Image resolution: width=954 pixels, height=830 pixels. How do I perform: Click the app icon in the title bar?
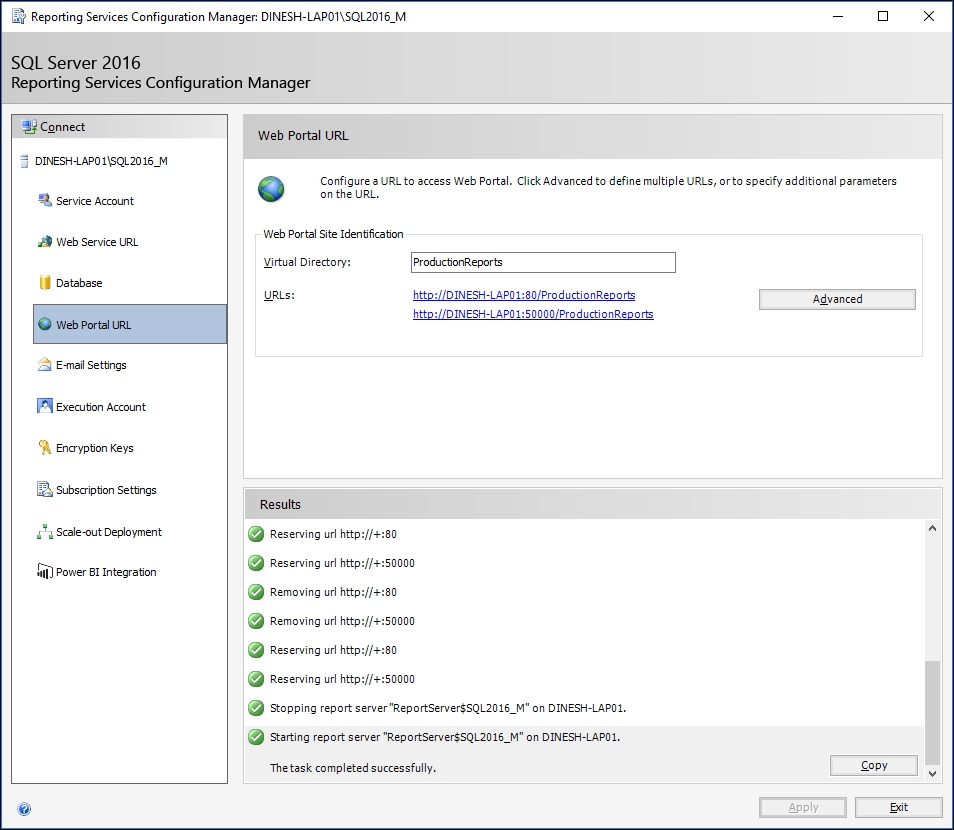pyautogui.click(x=19, y=16)
